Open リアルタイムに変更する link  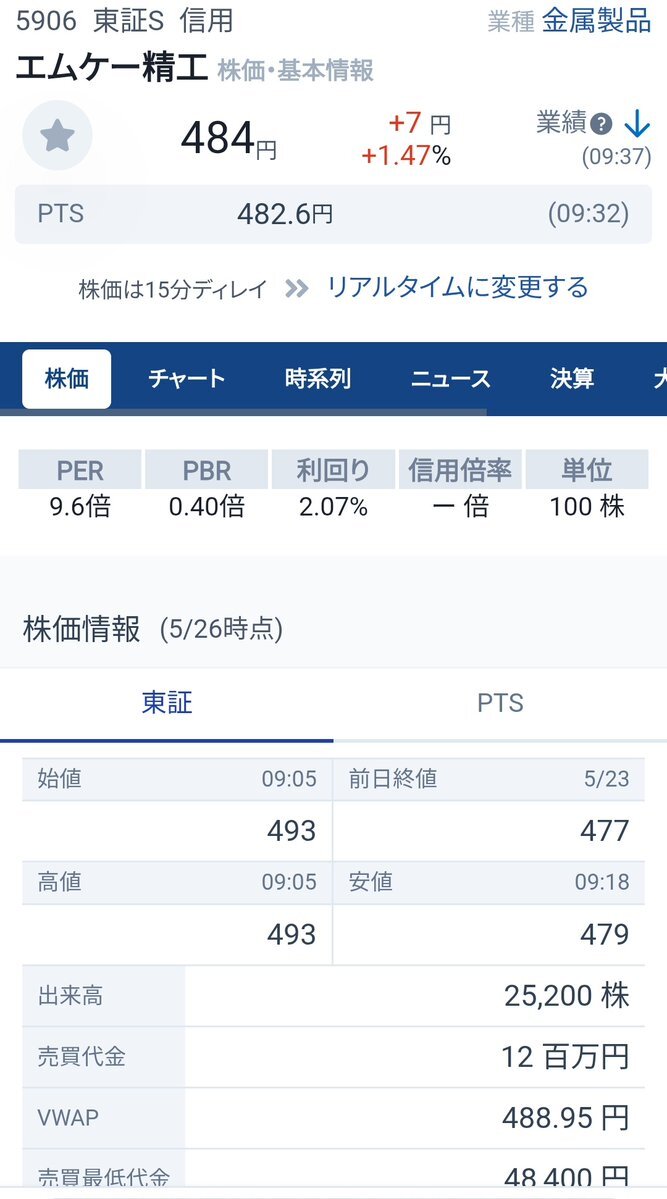[x=457, y=288]
